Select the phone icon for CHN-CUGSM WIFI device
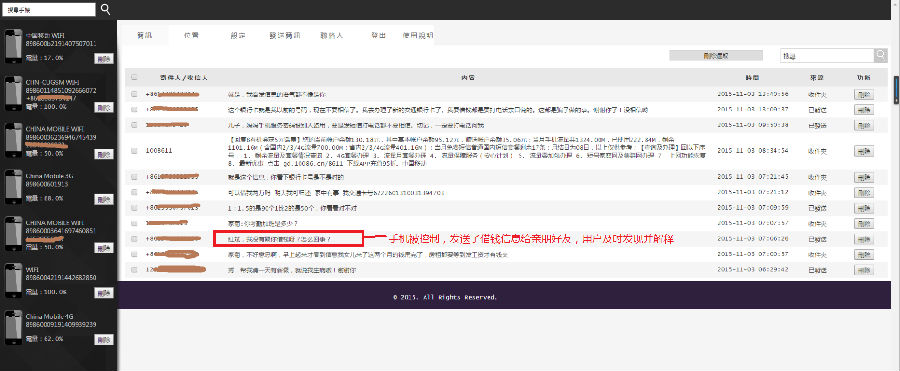Viewport: 900px width, 371px height. [13, 95]
